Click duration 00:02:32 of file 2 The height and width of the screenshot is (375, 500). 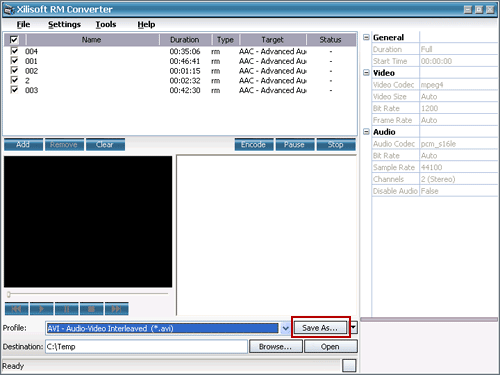(x=185, y=81)
